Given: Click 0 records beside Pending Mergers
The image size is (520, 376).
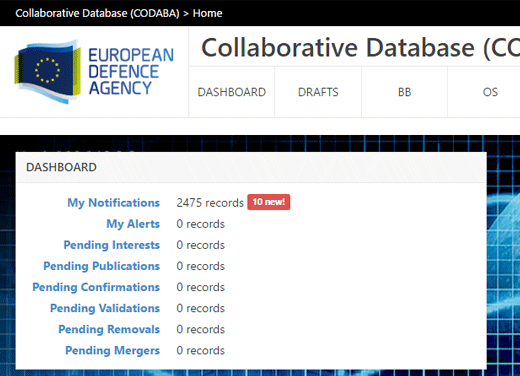Looking at the screenshot, I should 201,350.
